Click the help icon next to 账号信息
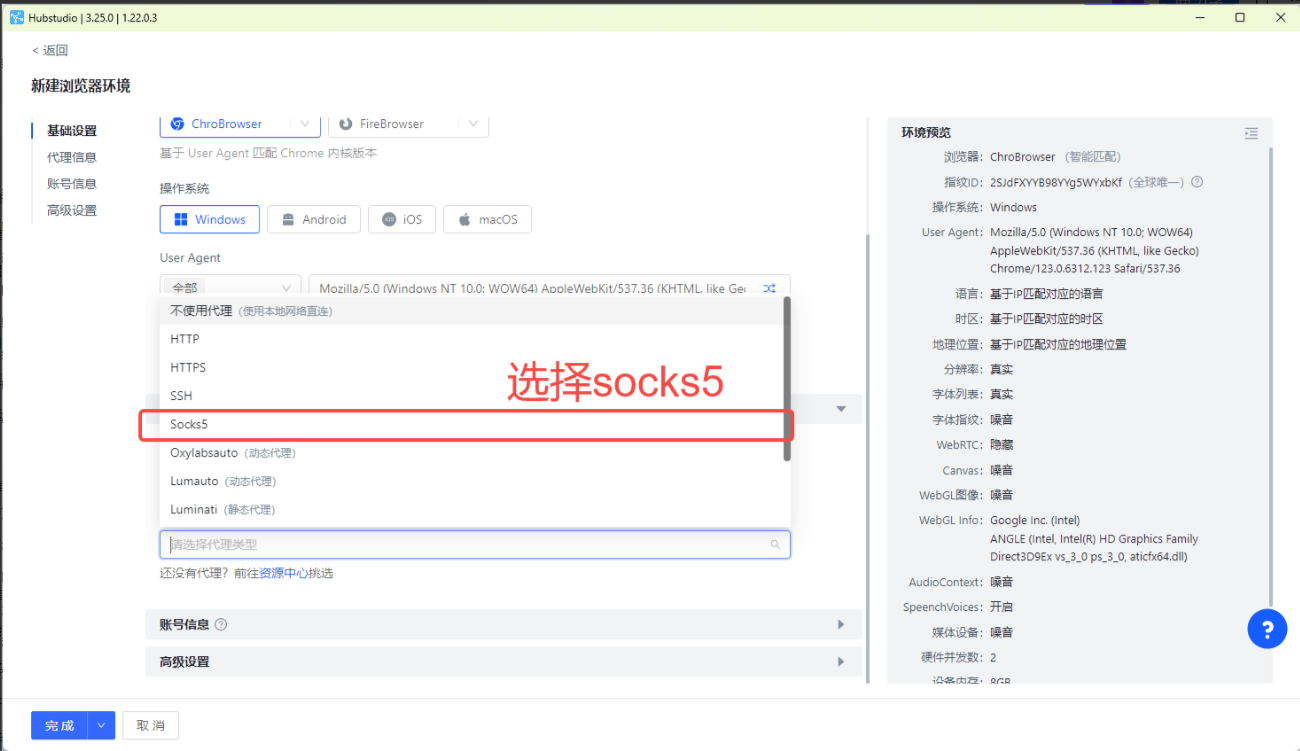 pos(221,625)
